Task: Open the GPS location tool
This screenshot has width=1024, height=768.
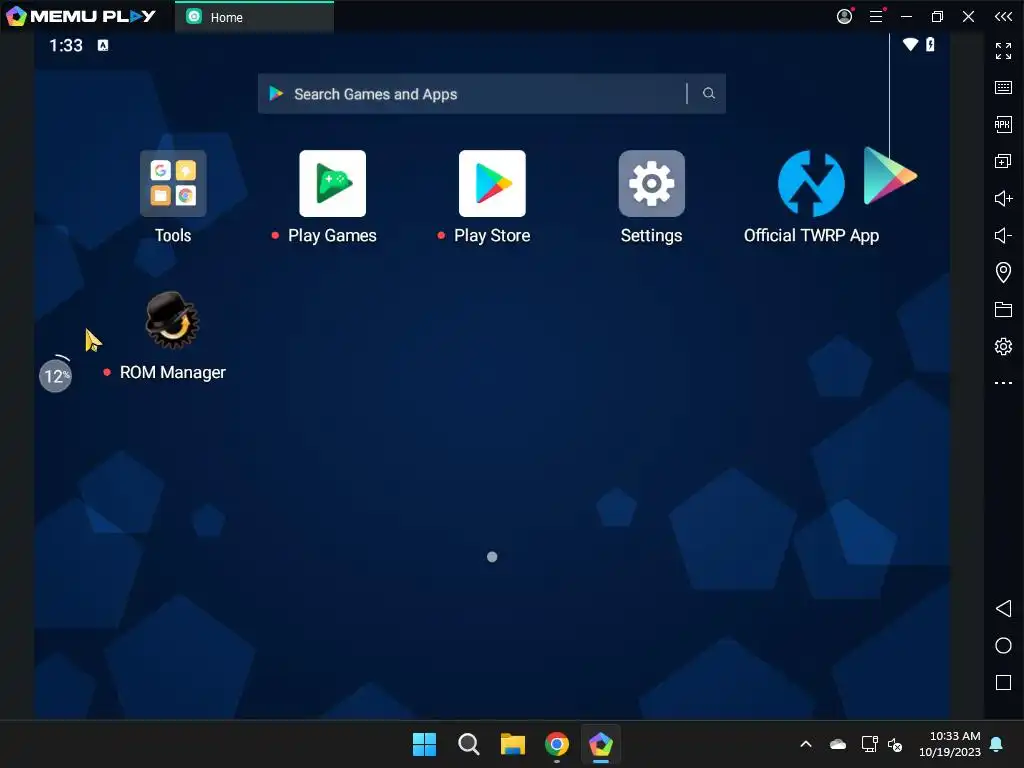Action: point(1003,272)
